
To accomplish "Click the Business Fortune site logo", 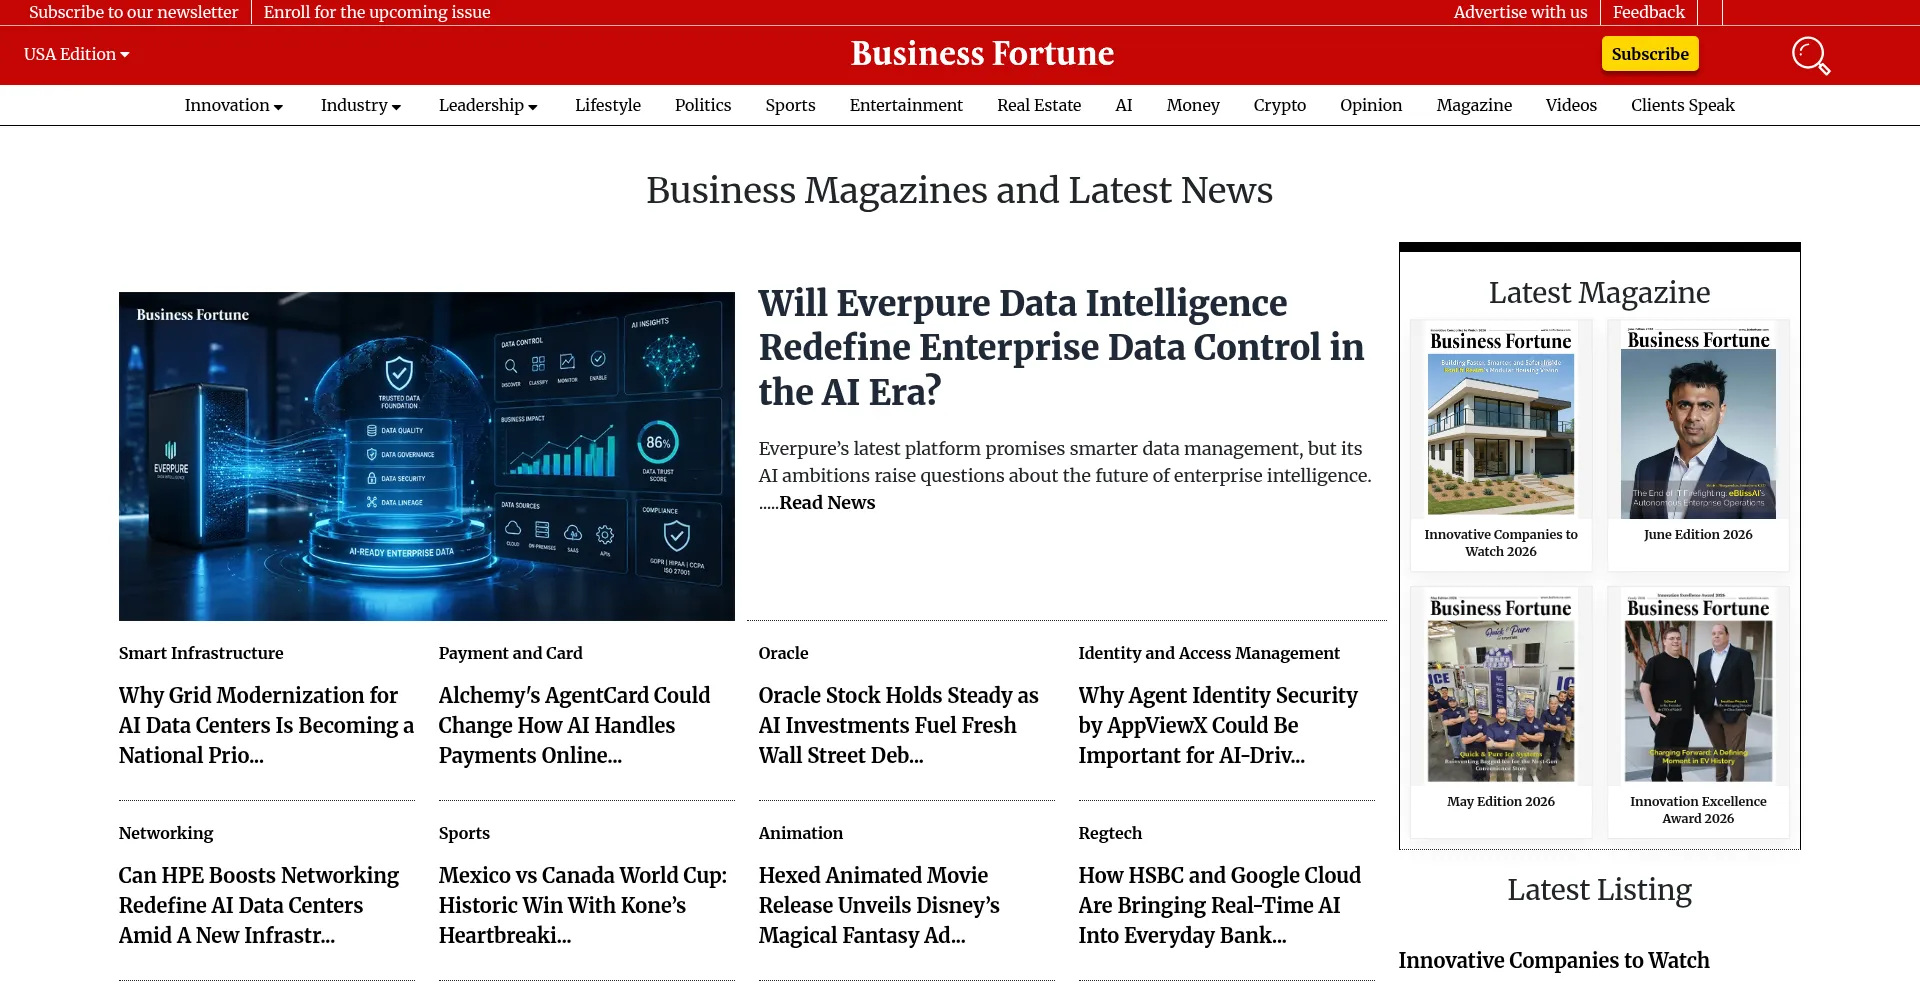I will click(982, 54).
